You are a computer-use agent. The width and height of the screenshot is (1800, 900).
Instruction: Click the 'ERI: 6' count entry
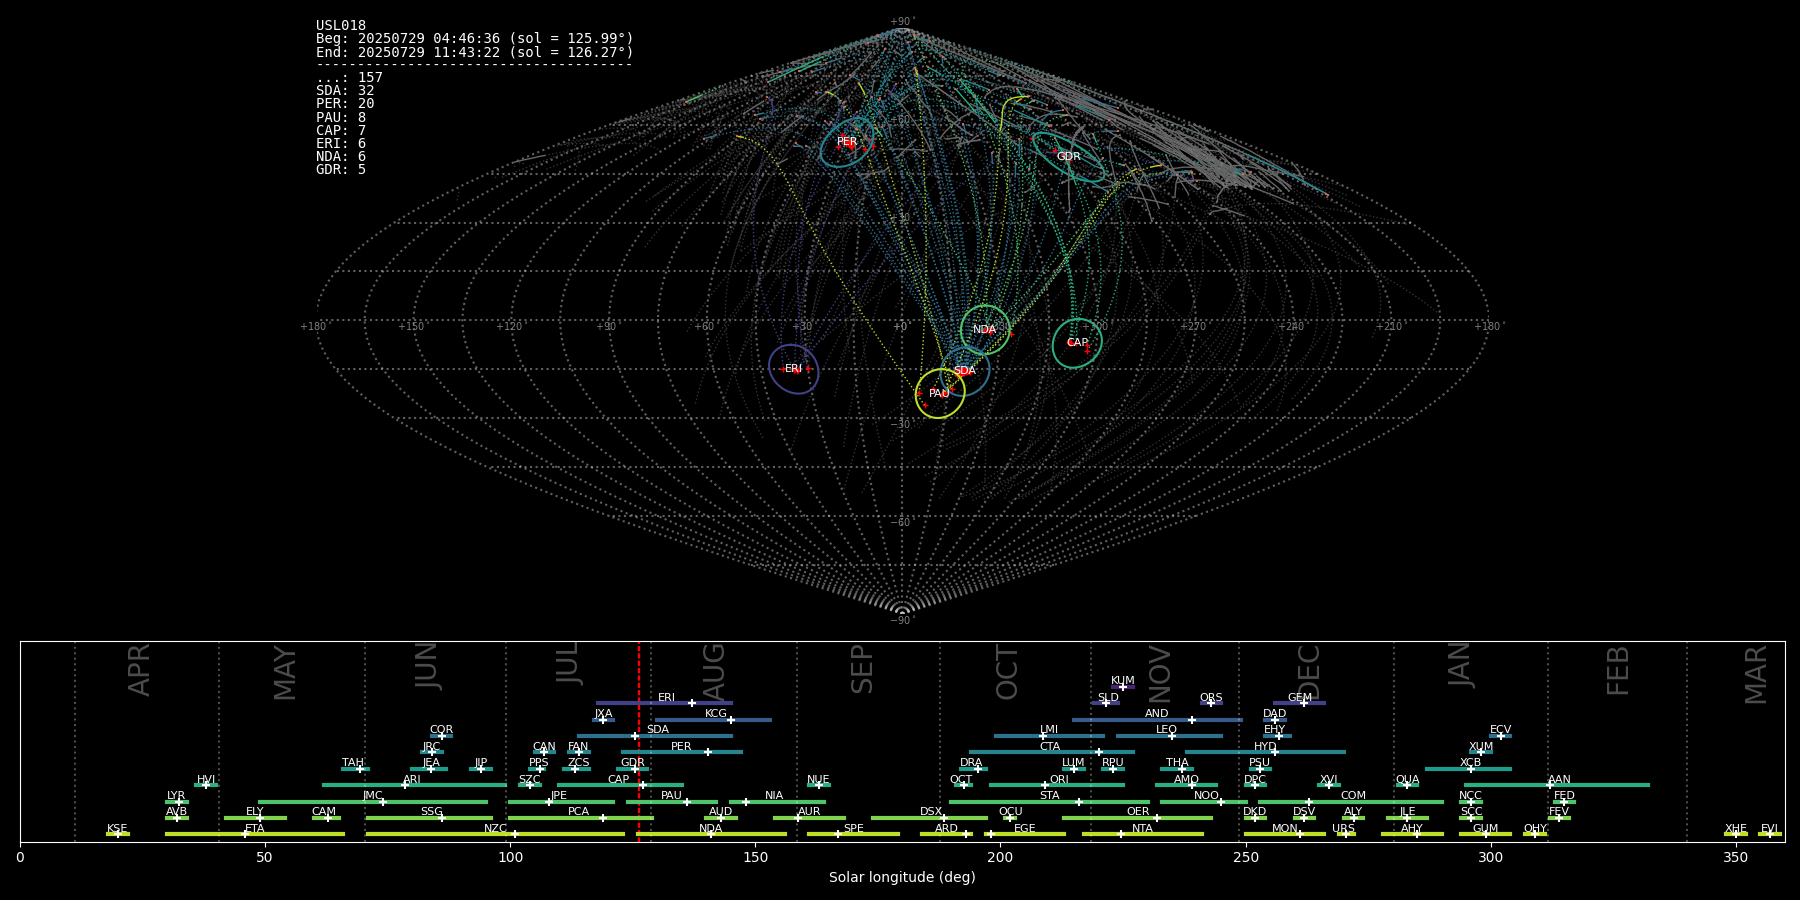click(x=341, y=144)
